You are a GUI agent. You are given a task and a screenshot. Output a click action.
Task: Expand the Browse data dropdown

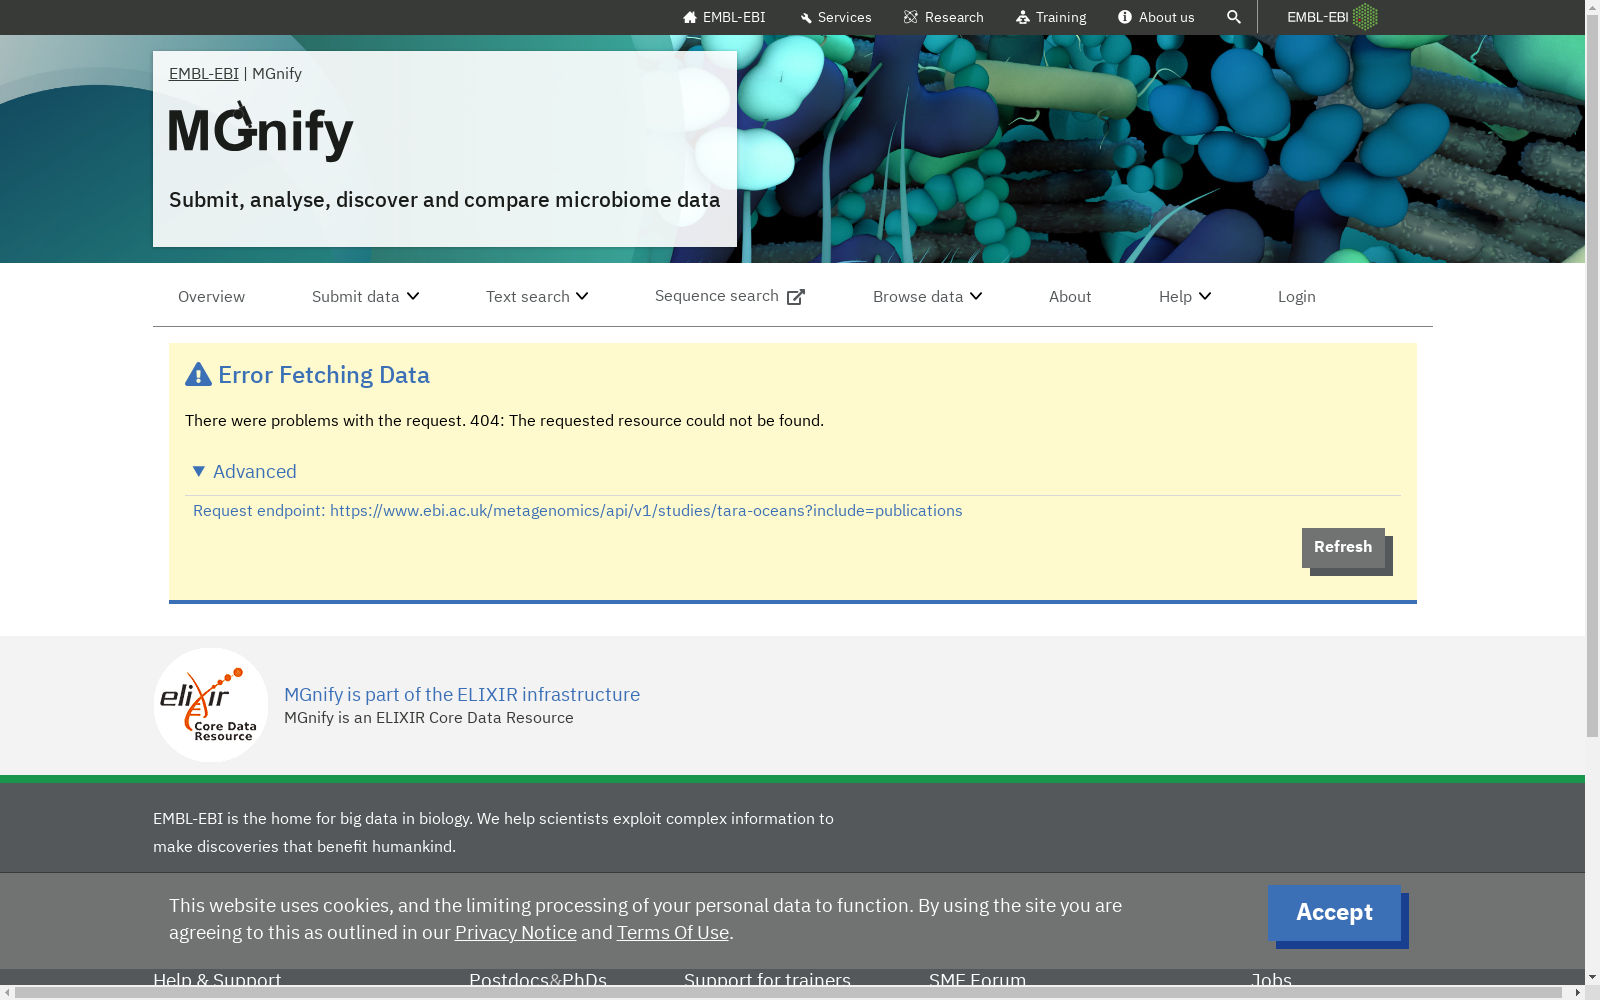coord(927,296)
